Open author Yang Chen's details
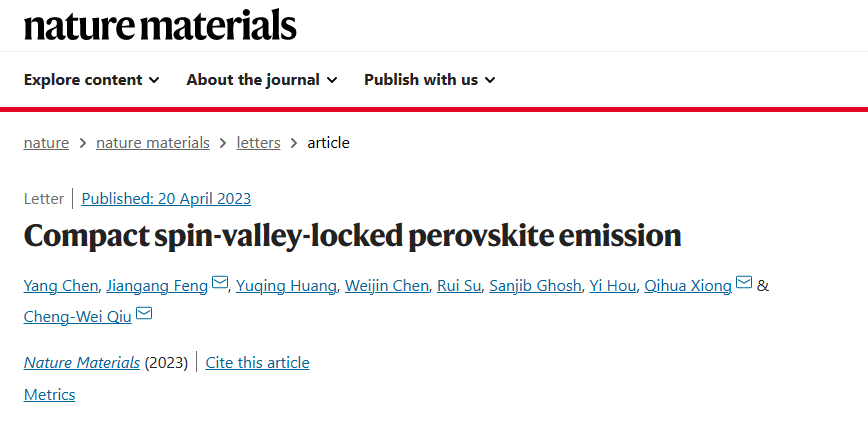Screen dimensions: 868x434 61,286
